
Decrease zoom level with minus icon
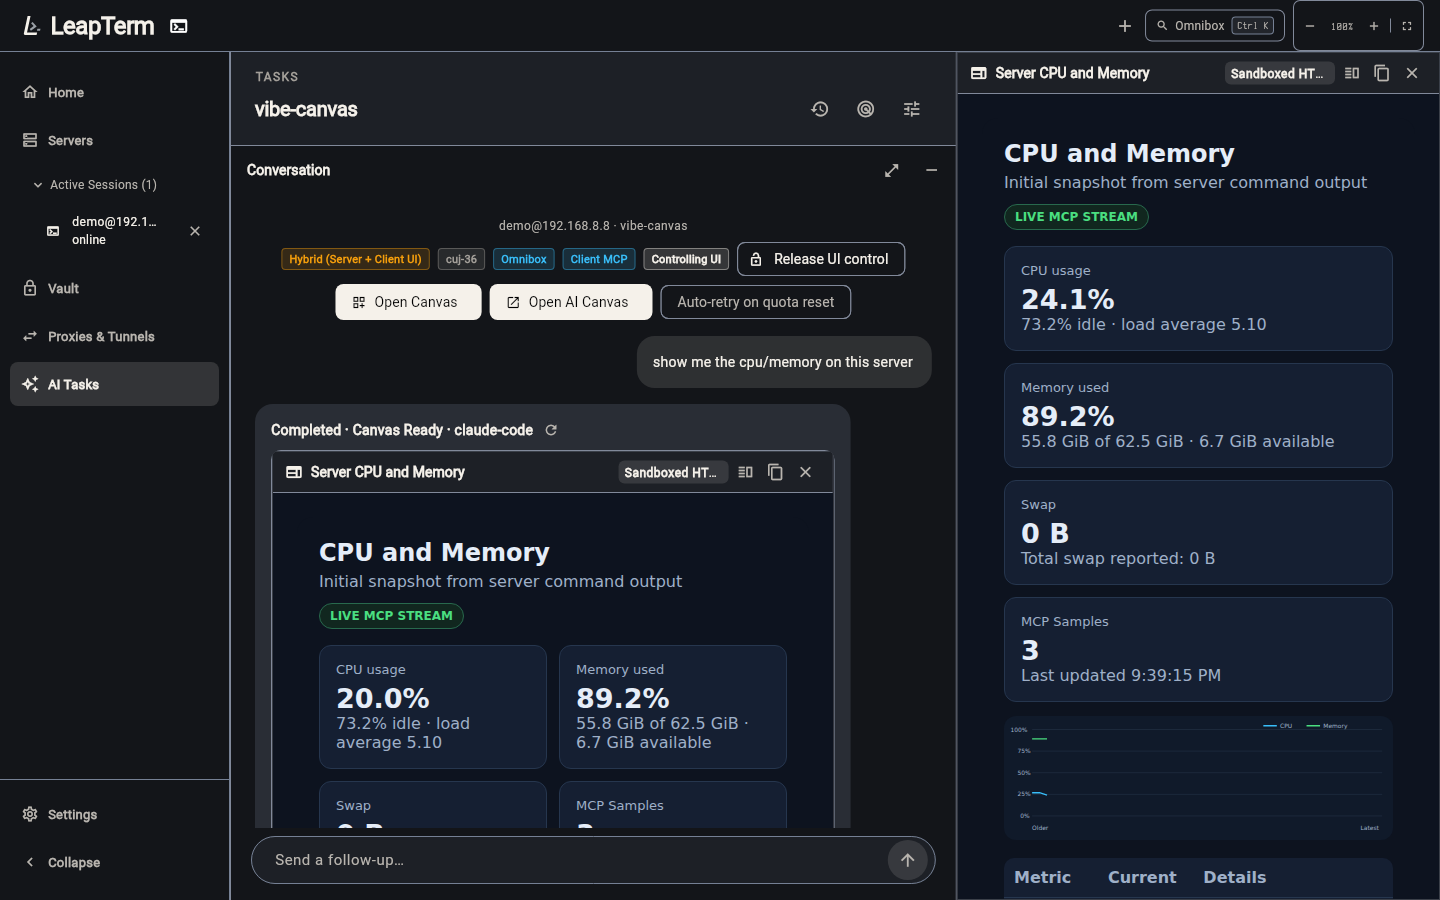pyautogui.click(x=1310, y=26)
